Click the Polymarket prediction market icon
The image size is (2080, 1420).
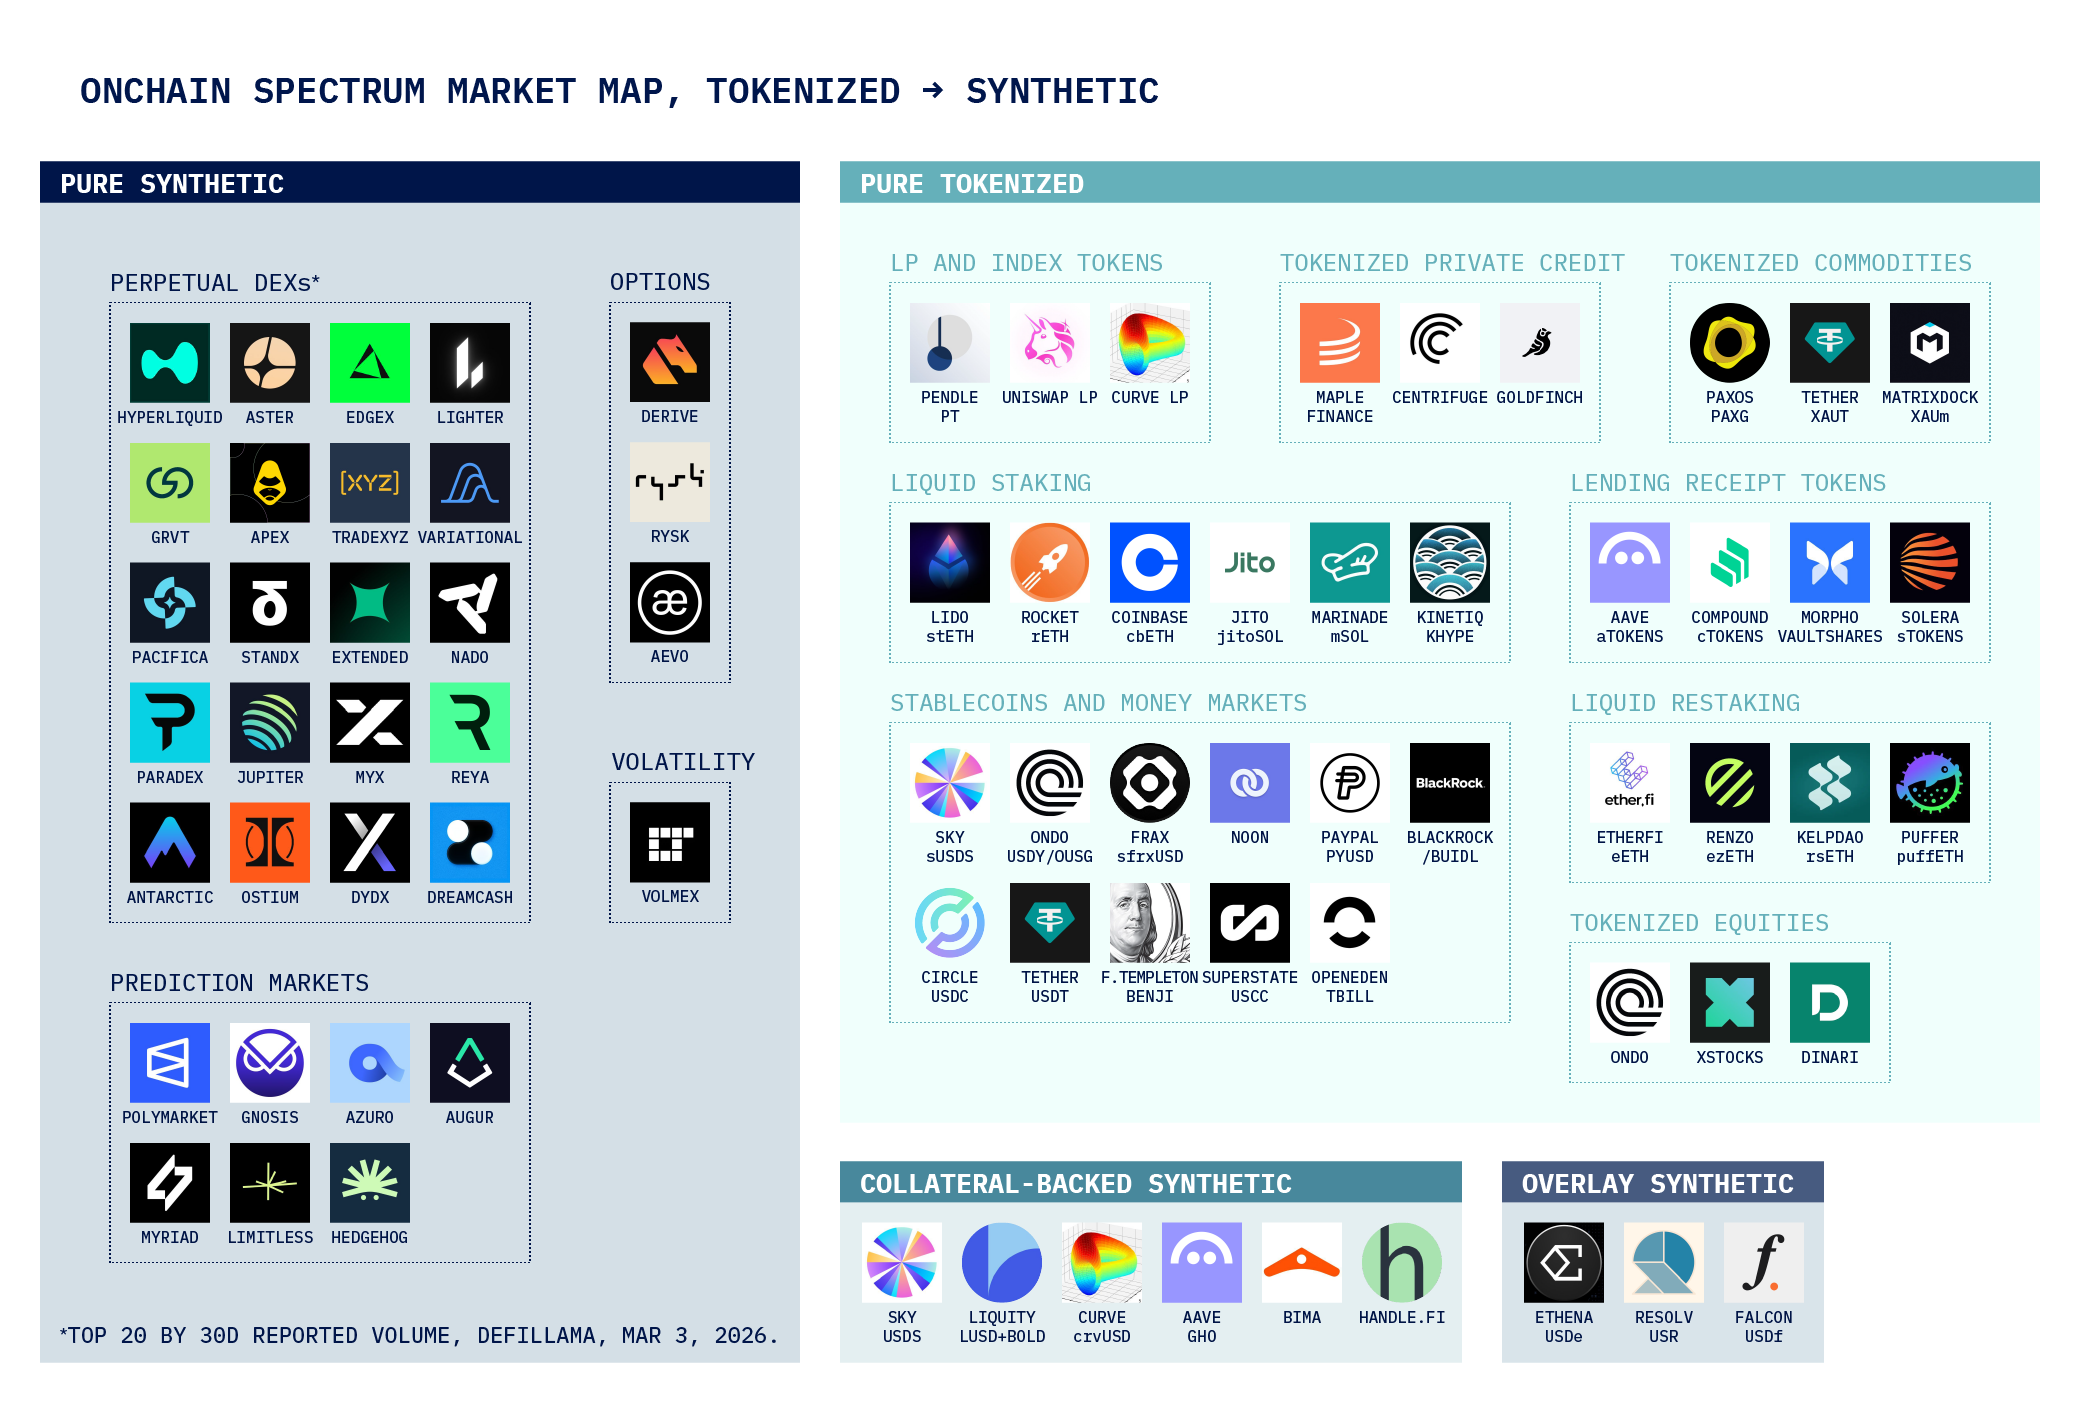pos(170,1063)
